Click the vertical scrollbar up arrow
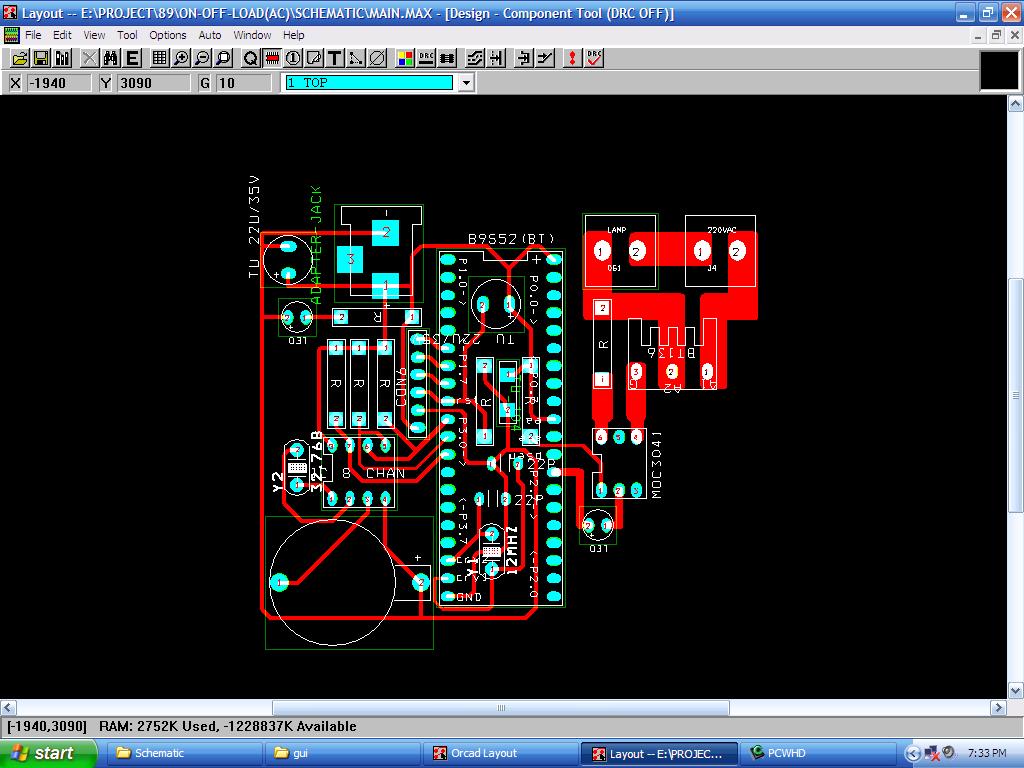1024x768 pixels. pos(1016,104)
